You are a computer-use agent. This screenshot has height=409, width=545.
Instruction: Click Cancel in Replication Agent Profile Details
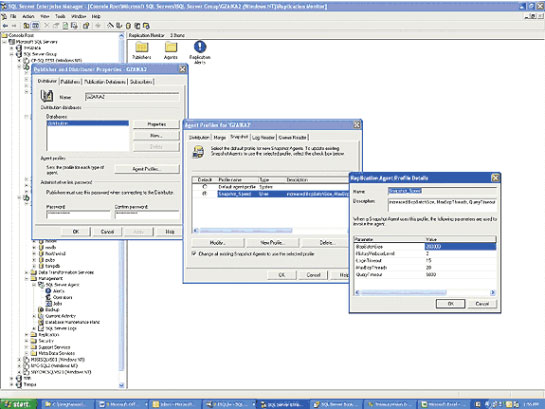482,304
